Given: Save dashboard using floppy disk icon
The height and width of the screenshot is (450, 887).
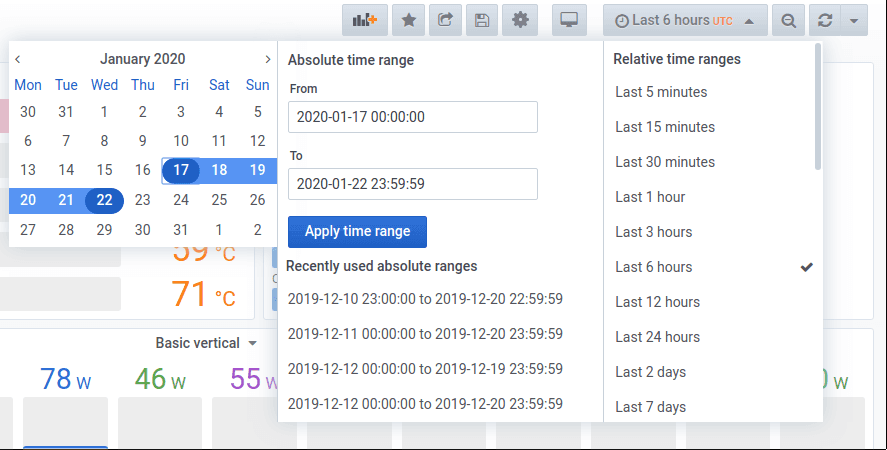Looking at the screenshot, I should [x=482, y=20].
